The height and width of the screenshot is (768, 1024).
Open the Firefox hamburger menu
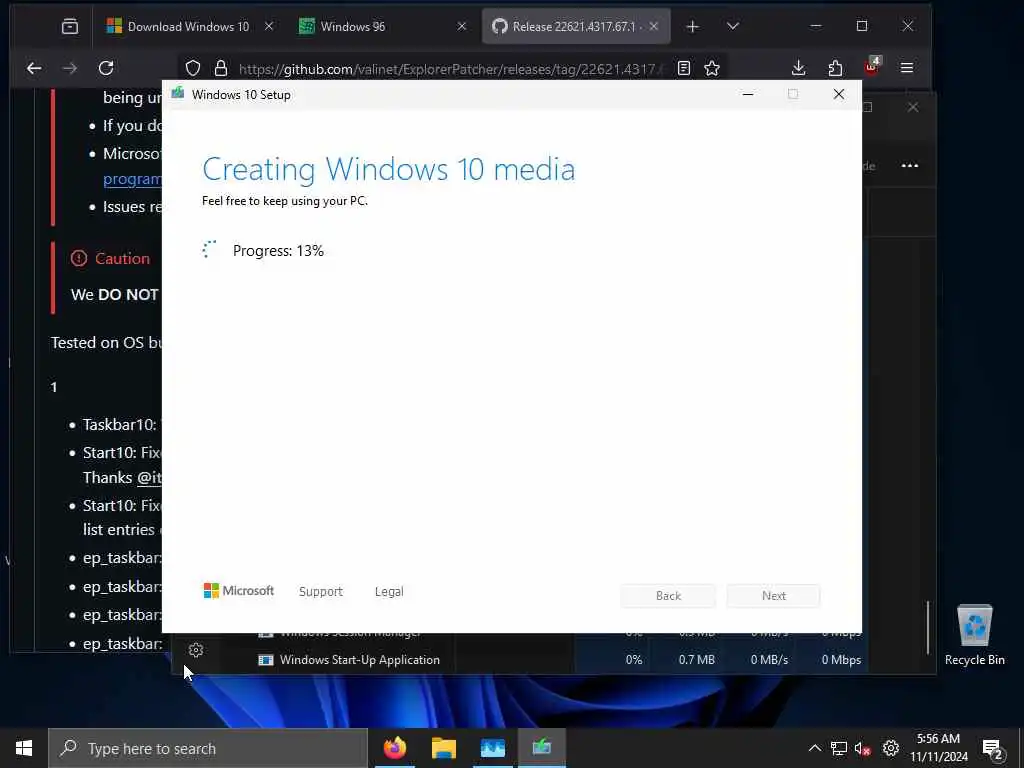(906, 68)
